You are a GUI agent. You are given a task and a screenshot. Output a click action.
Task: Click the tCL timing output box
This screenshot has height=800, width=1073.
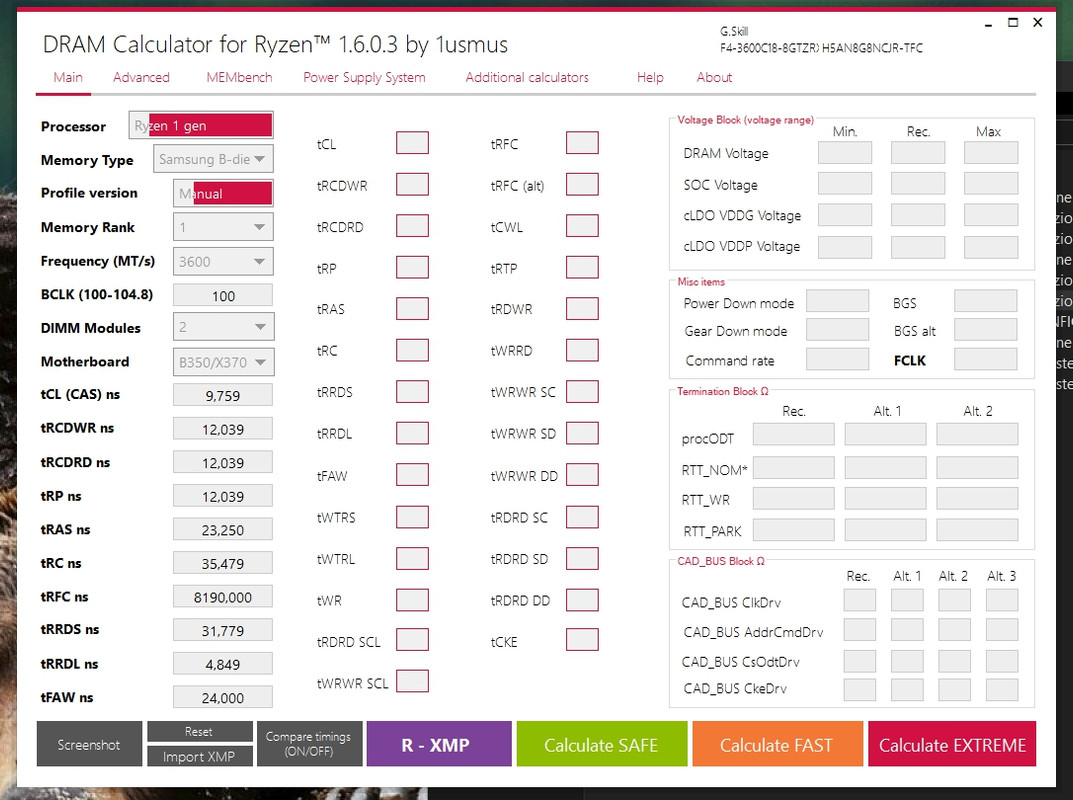coord(412,143)
